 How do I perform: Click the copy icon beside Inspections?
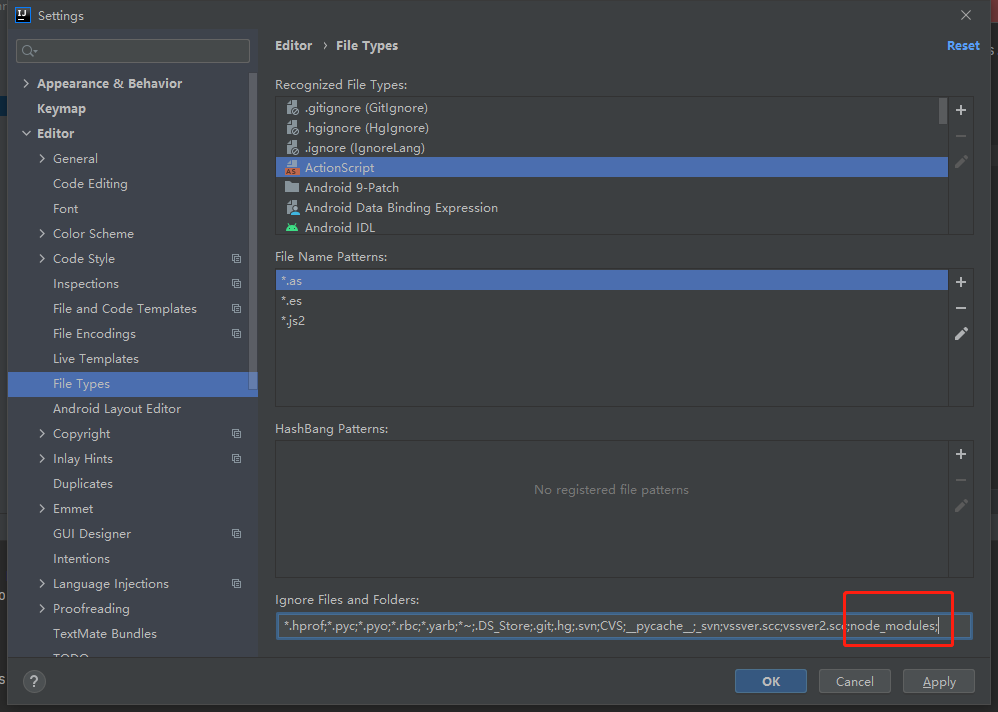tap(236, 284)
